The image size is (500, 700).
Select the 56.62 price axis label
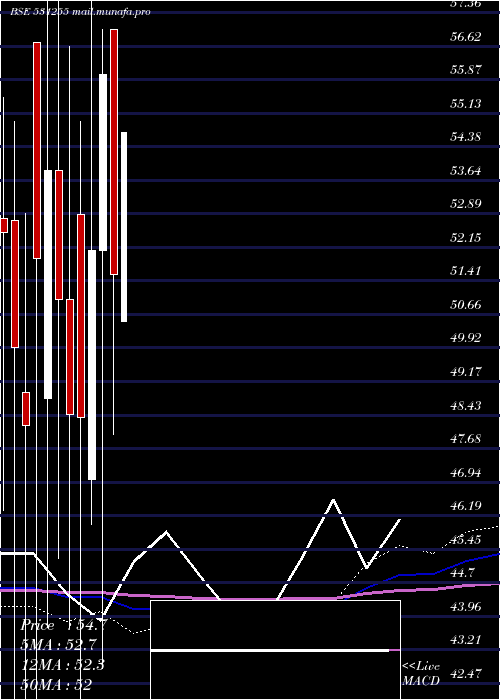coord(465,37)
